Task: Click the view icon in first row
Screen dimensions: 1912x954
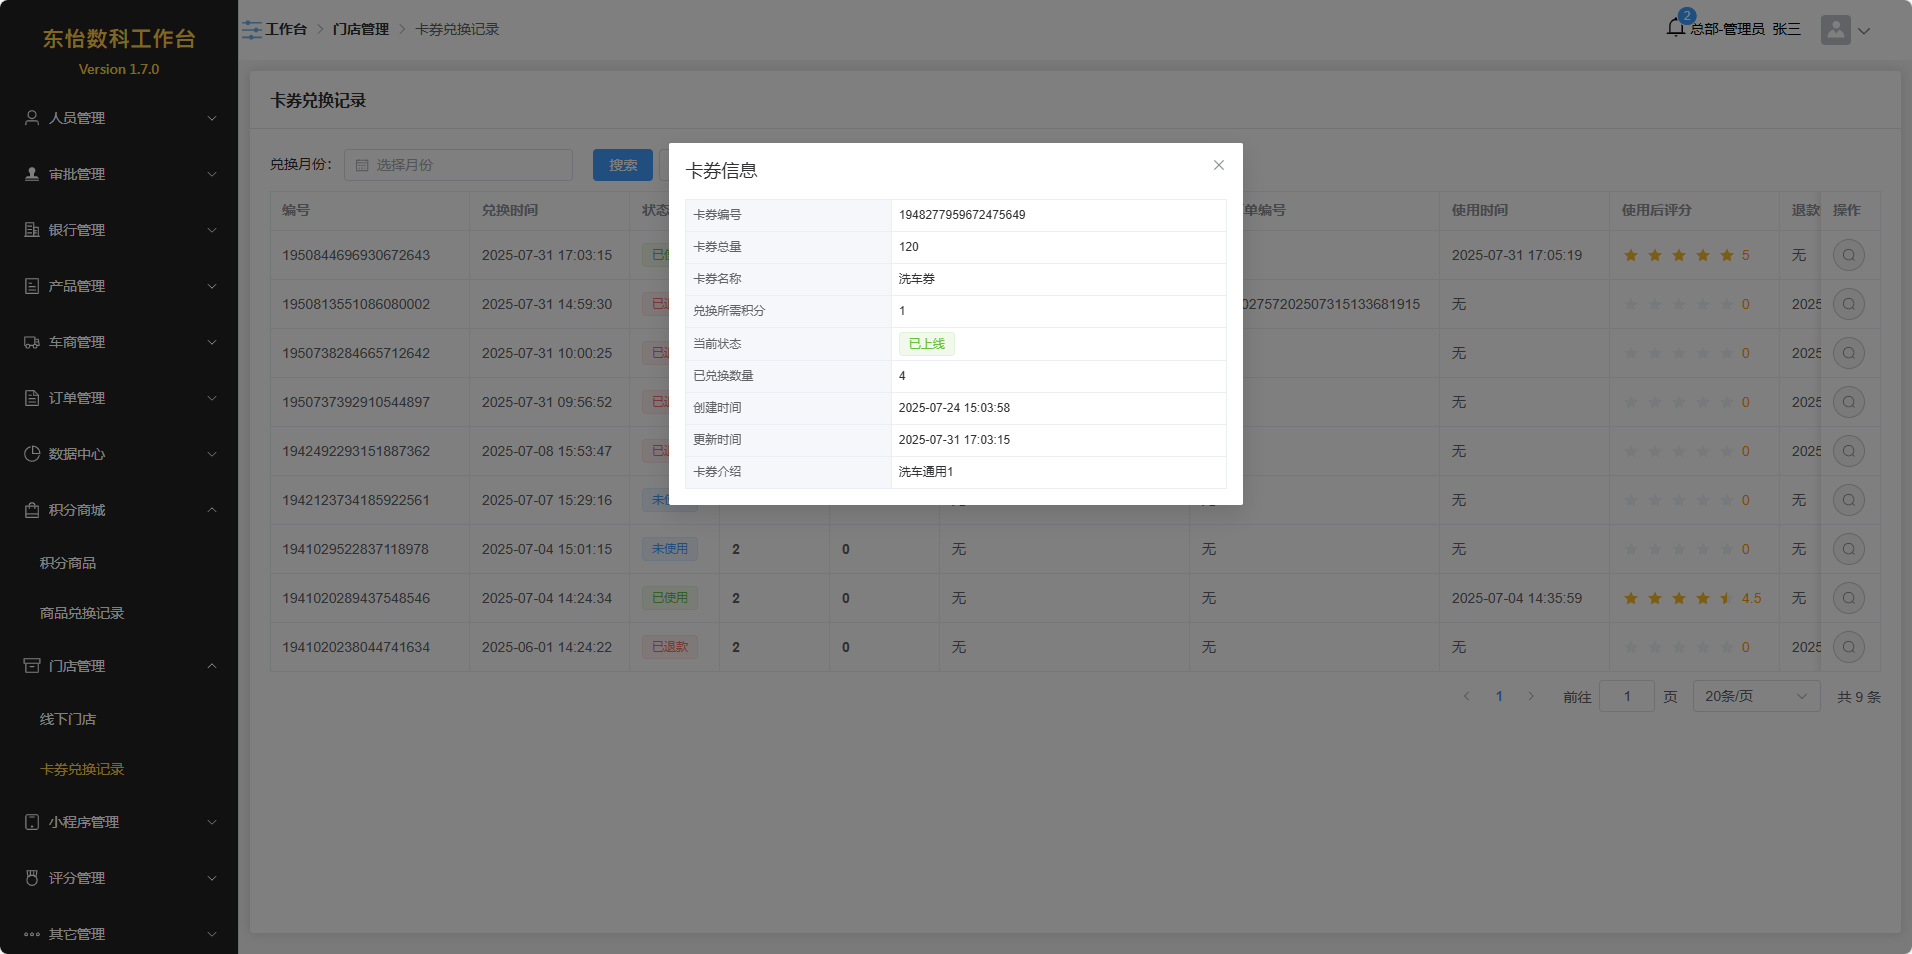Action: point(1848,256)
